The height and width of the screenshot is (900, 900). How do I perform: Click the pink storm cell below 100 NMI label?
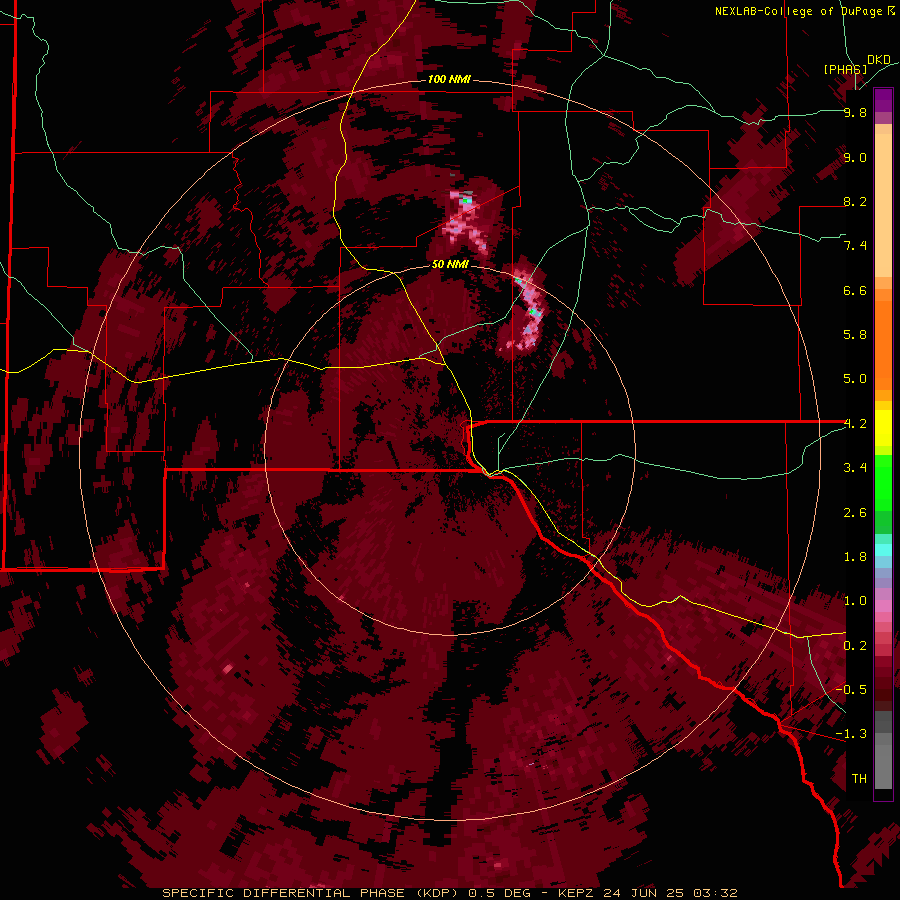click(x=465, y=221)
